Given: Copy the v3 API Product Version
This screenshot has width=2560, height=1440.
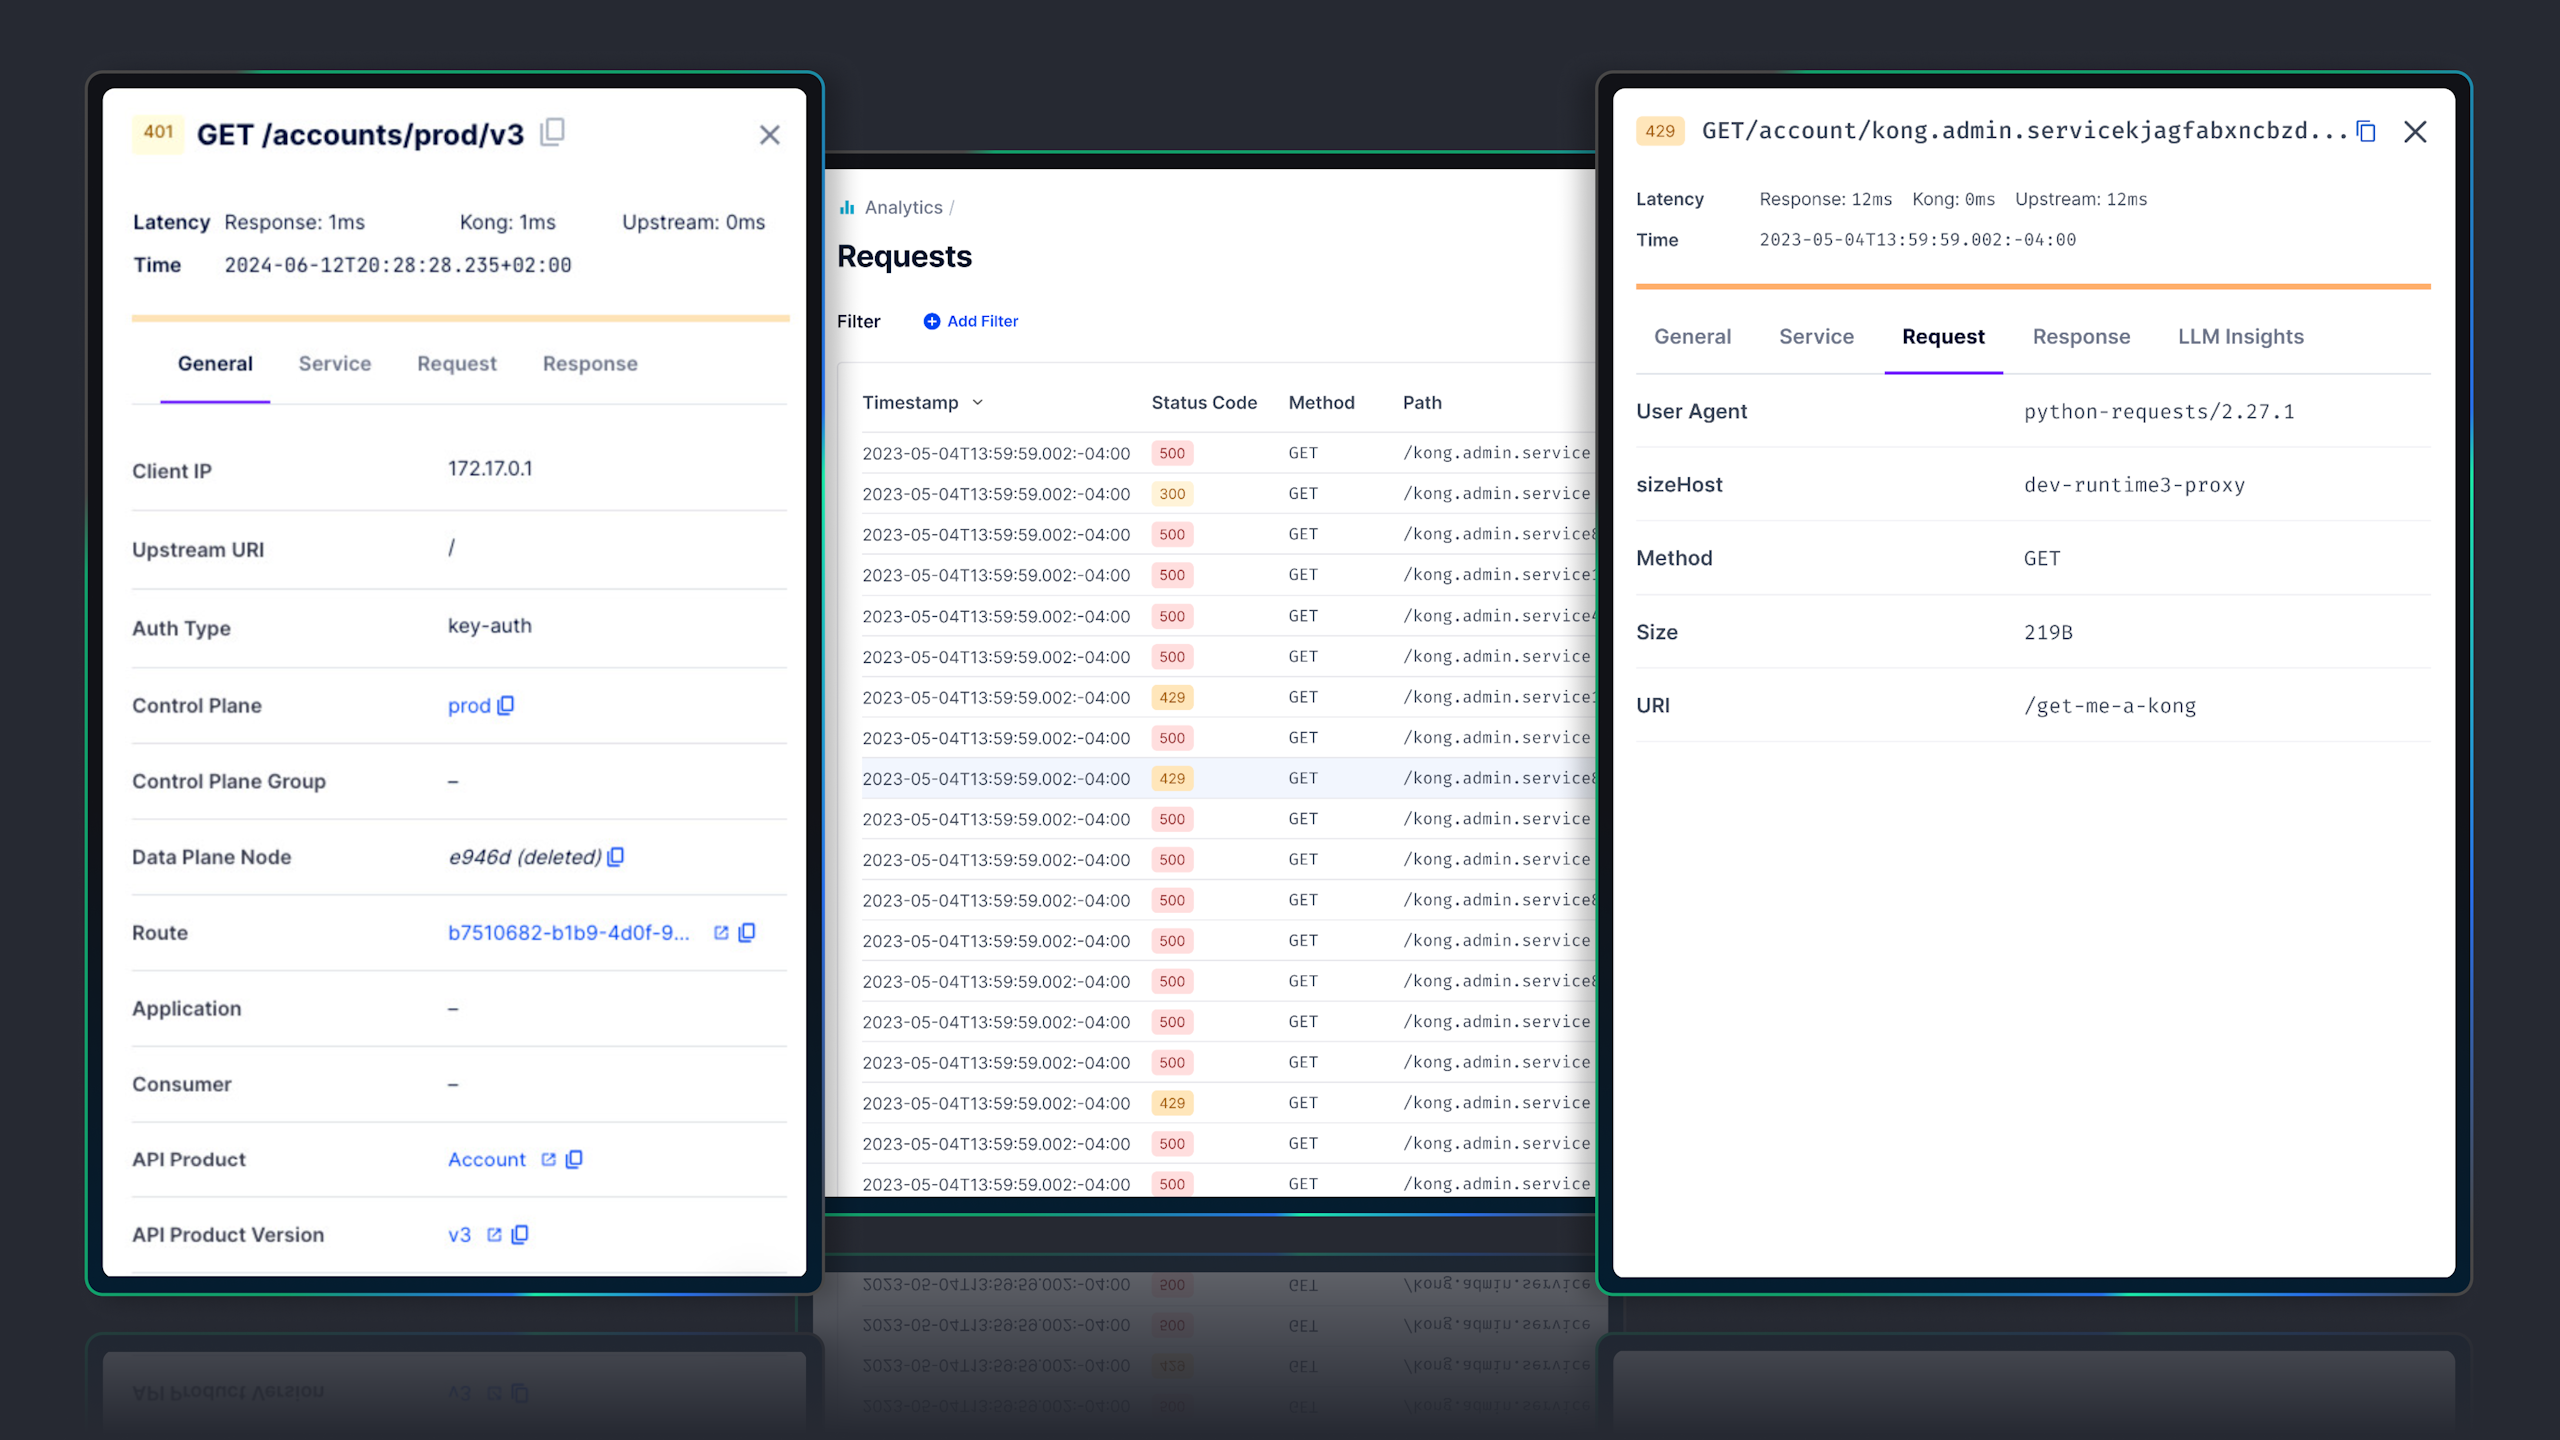Looking at the screenshot, I should pyautogui.click(x=520, y=1235).
